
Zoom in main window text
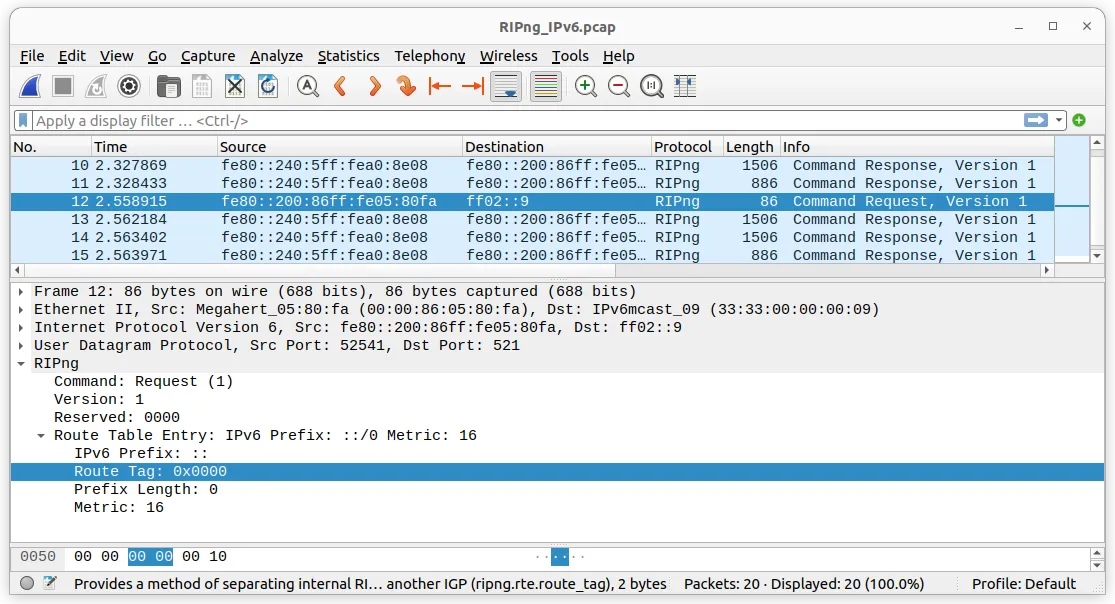point(586,86)
